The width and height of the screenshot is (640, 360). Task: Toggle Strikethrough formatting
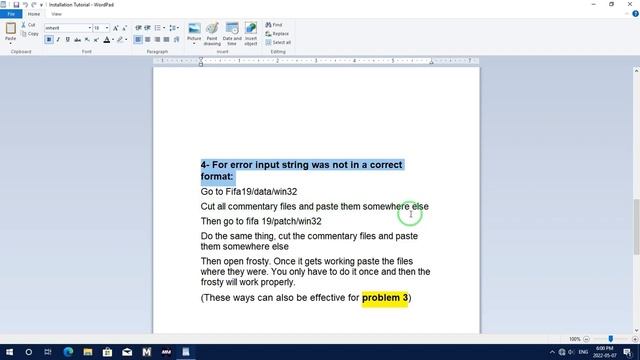click(x=77, y=40)
